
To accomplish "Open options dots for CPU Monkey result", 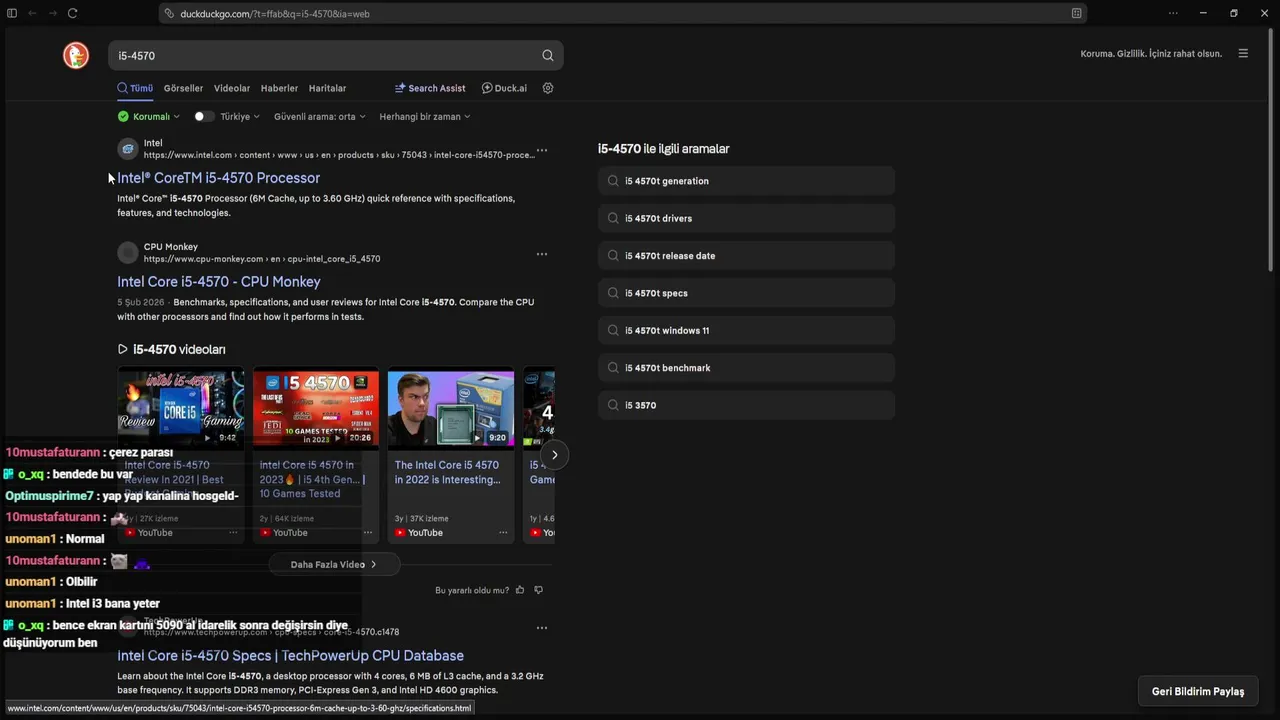I will pos(542,254).
